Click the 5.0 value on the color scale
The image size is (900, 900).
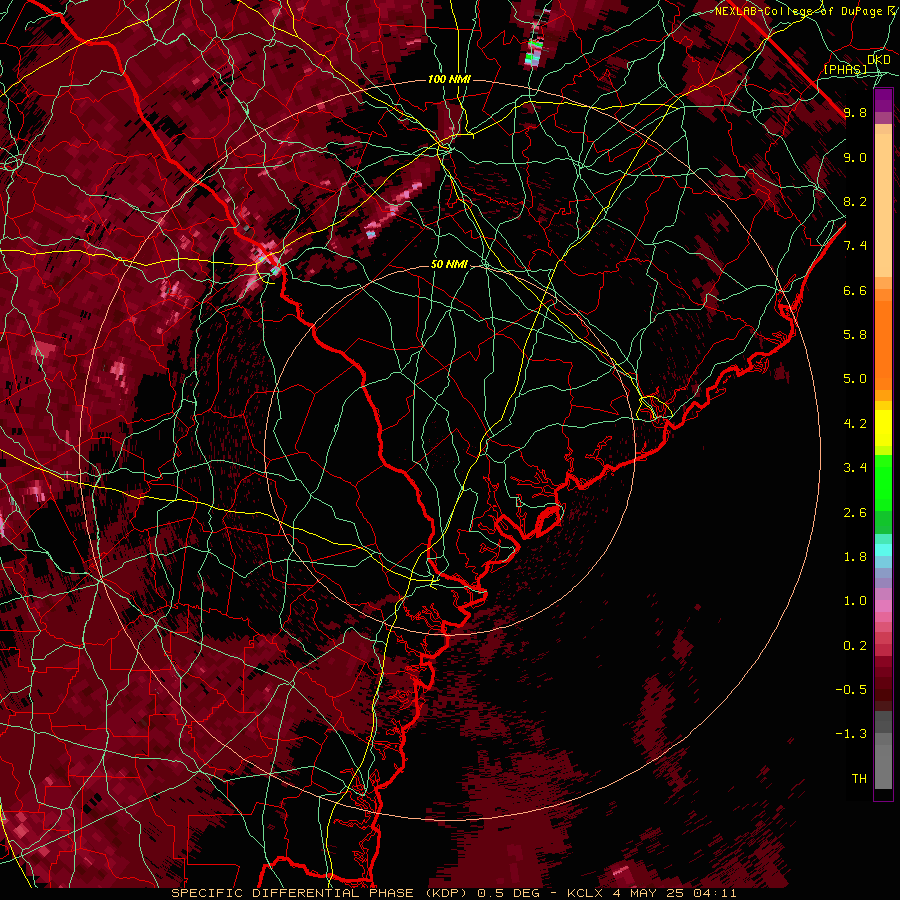point(855,379)
